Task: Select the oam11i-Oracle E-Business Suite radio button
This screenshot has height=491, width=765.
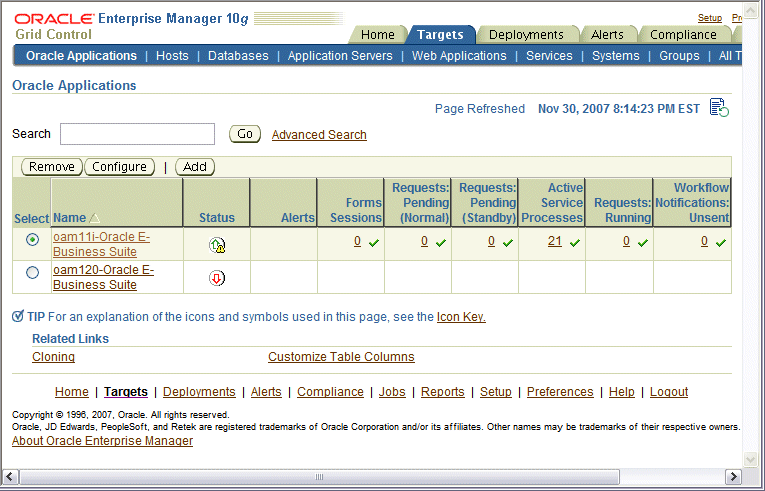Action: point(32,240)
